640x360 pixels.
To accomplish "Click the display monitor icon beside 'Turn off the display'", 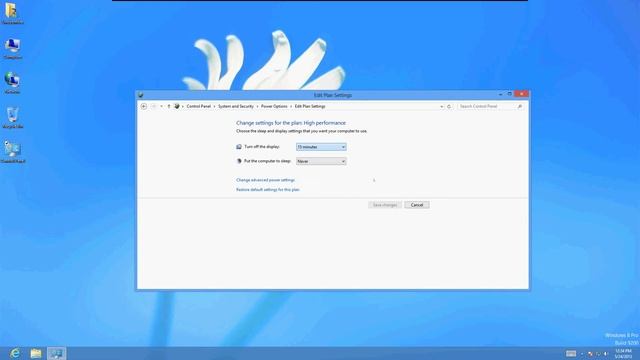I will click(239, 147).
